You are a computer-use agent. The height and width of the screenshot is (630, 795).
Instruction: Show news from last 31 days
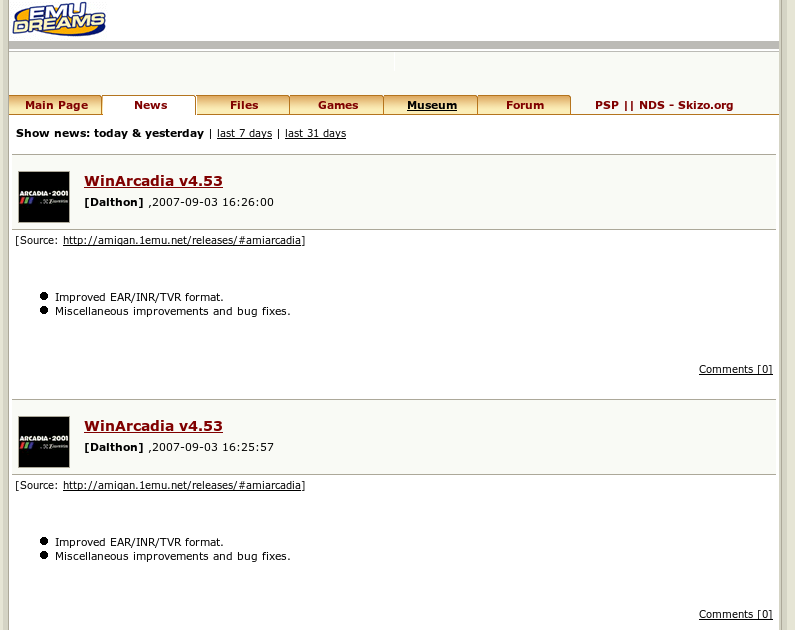click(x=315, y=133)
